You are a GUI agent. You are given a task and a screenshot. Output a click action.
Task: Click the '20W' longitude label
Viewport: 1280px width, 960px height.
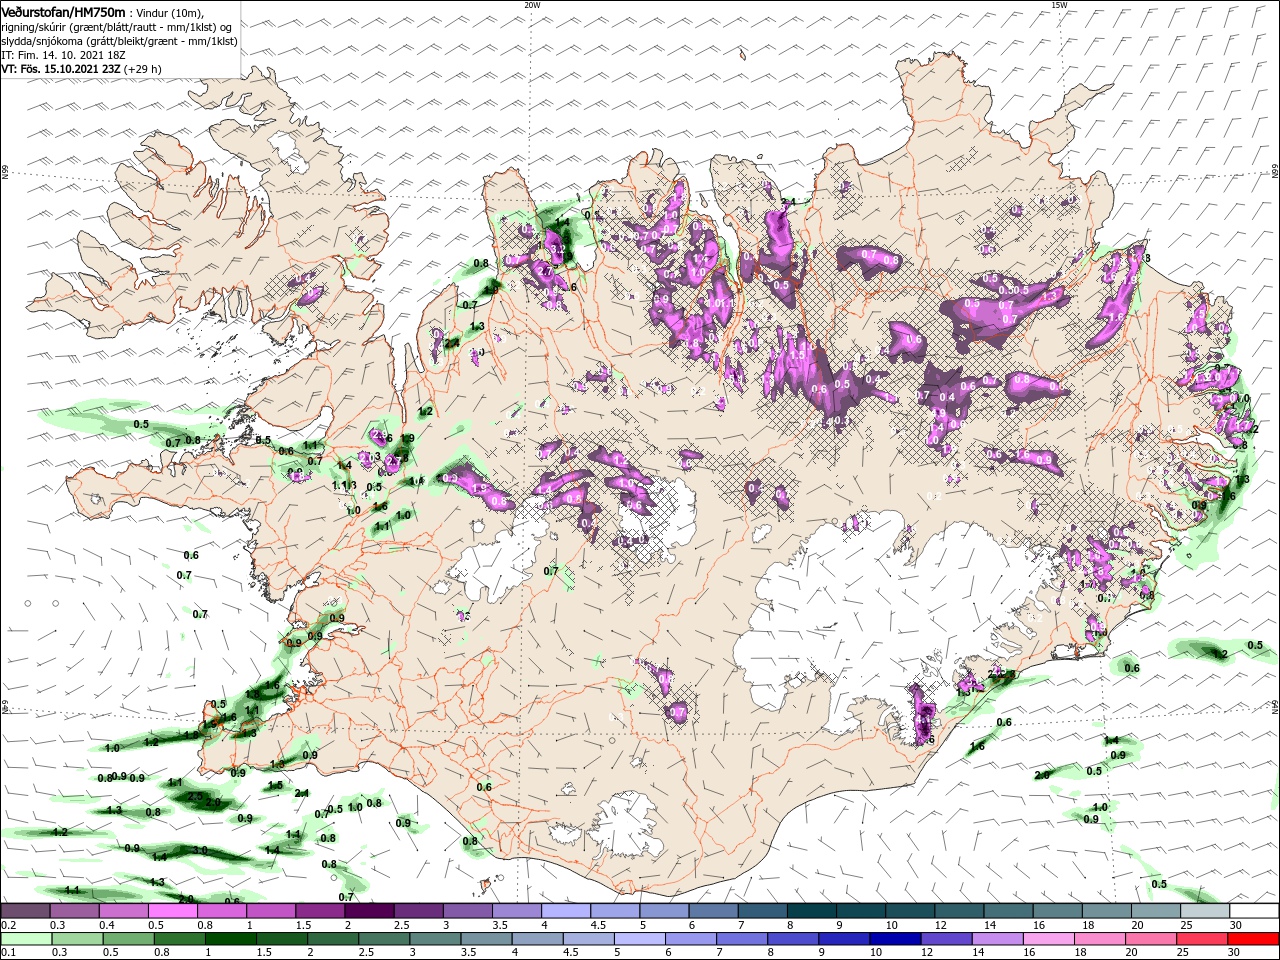[x=532, y=5]
